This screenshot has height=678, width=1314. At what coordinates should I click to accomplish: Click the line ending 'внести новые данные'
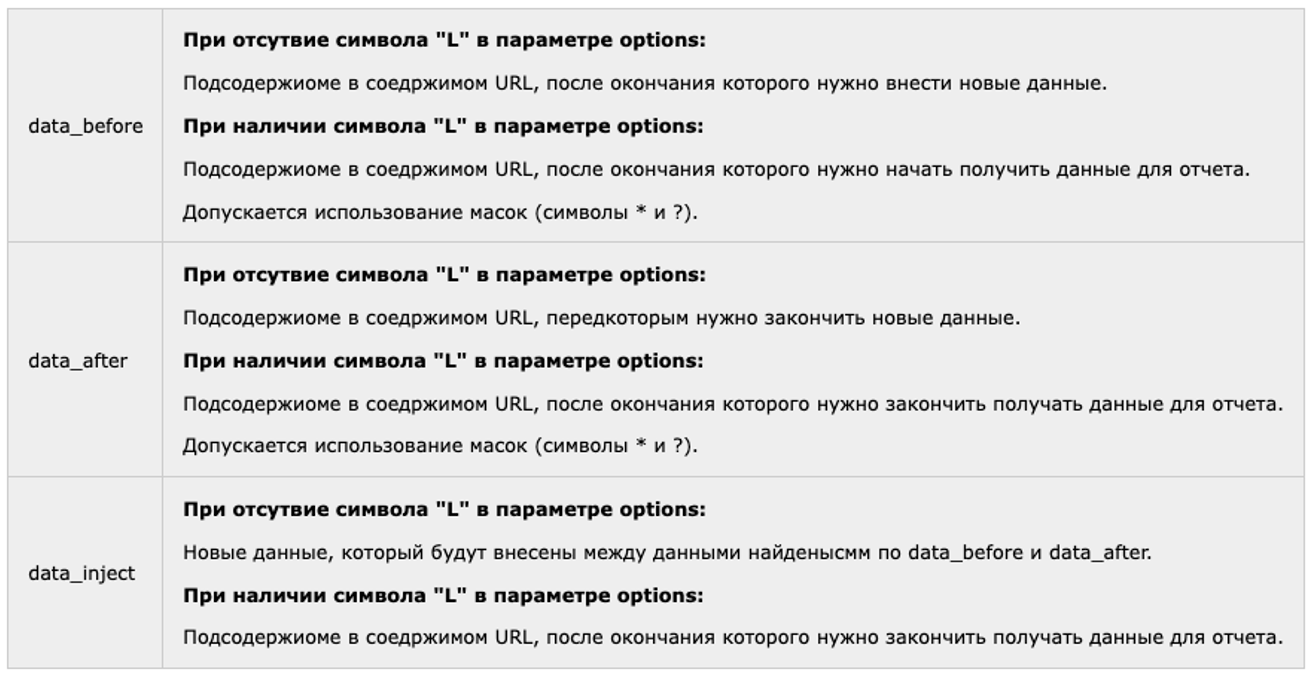click(x=644, y=84)
